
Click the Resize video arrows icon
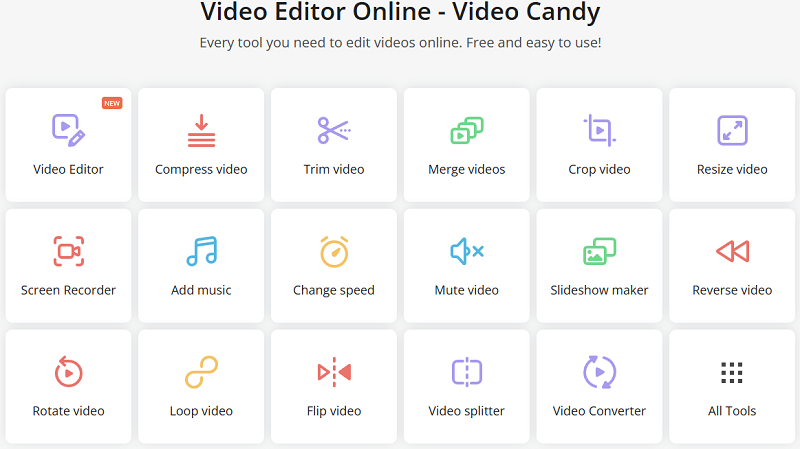point(732,130)
